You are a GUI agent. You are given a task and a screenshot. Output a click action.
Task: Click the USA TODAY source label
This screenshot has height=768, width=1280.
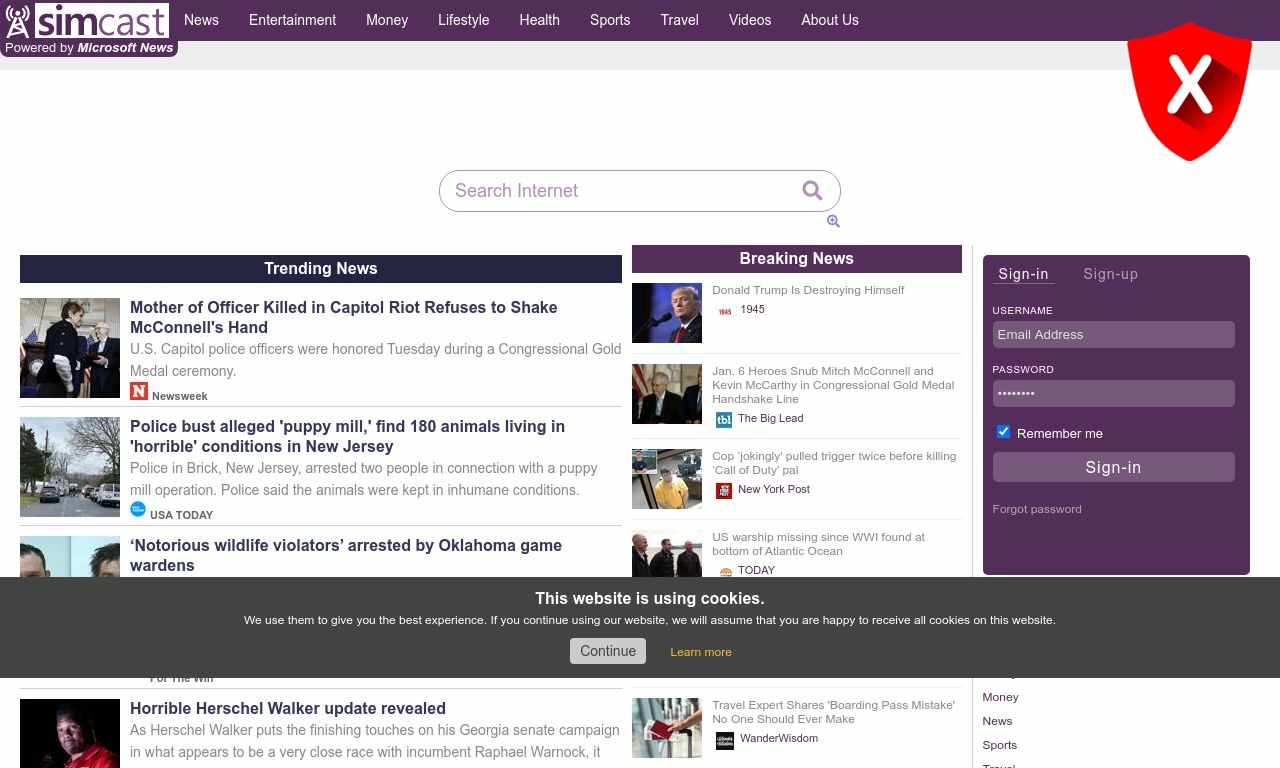181,515
